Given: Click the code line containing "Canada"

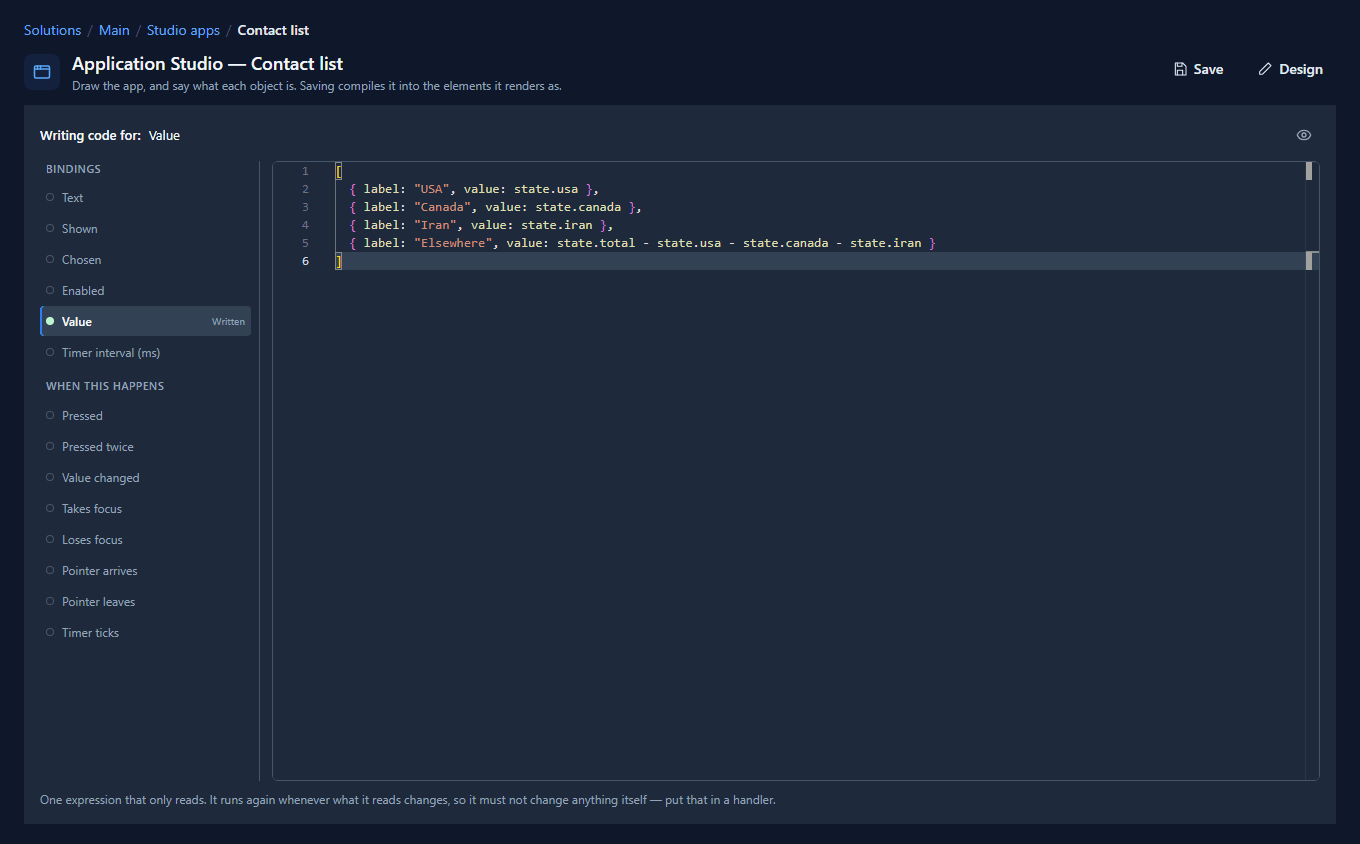Looking at the screenshot, I should coord(495,207).
